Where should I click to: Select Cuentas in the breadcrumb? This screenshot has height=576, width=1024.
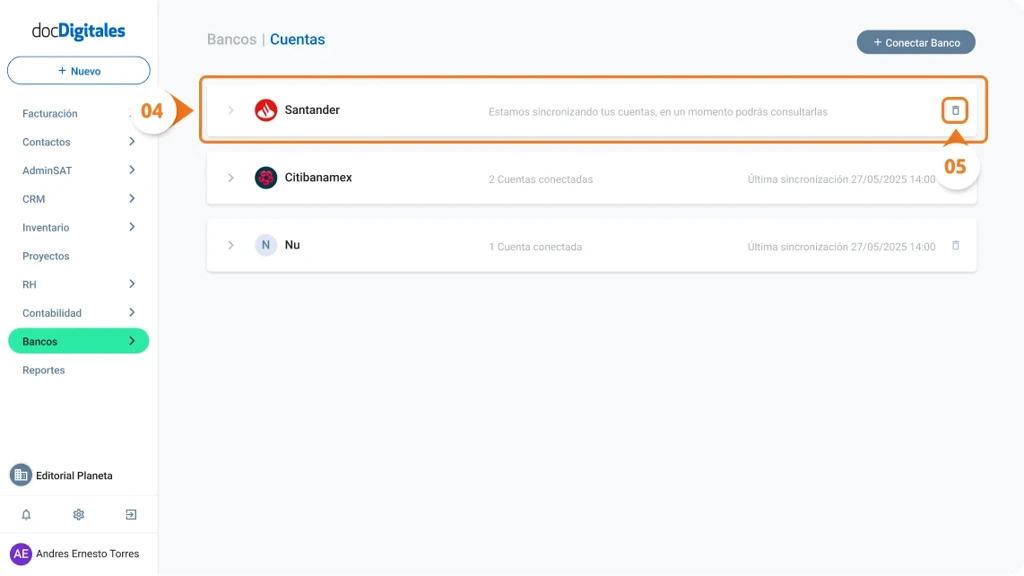[297, 39]
